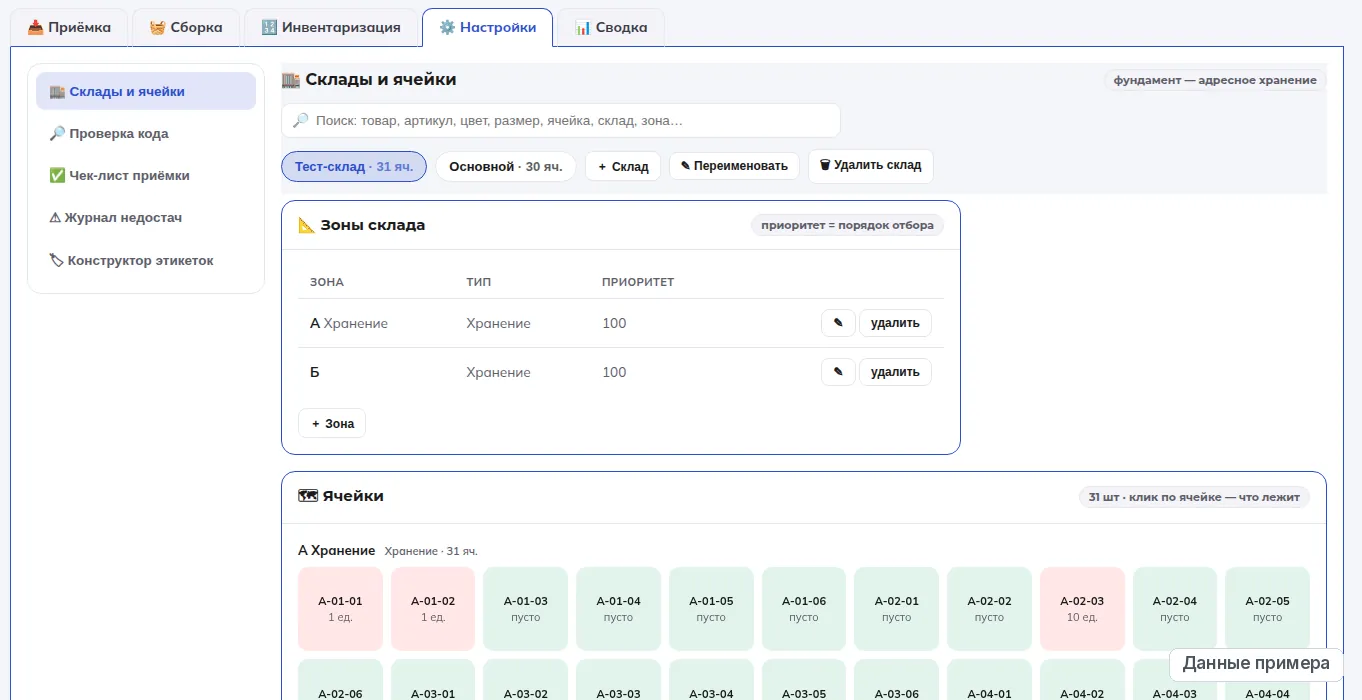
Task: Click the Данные примера button
Action: coord(1256,663)
